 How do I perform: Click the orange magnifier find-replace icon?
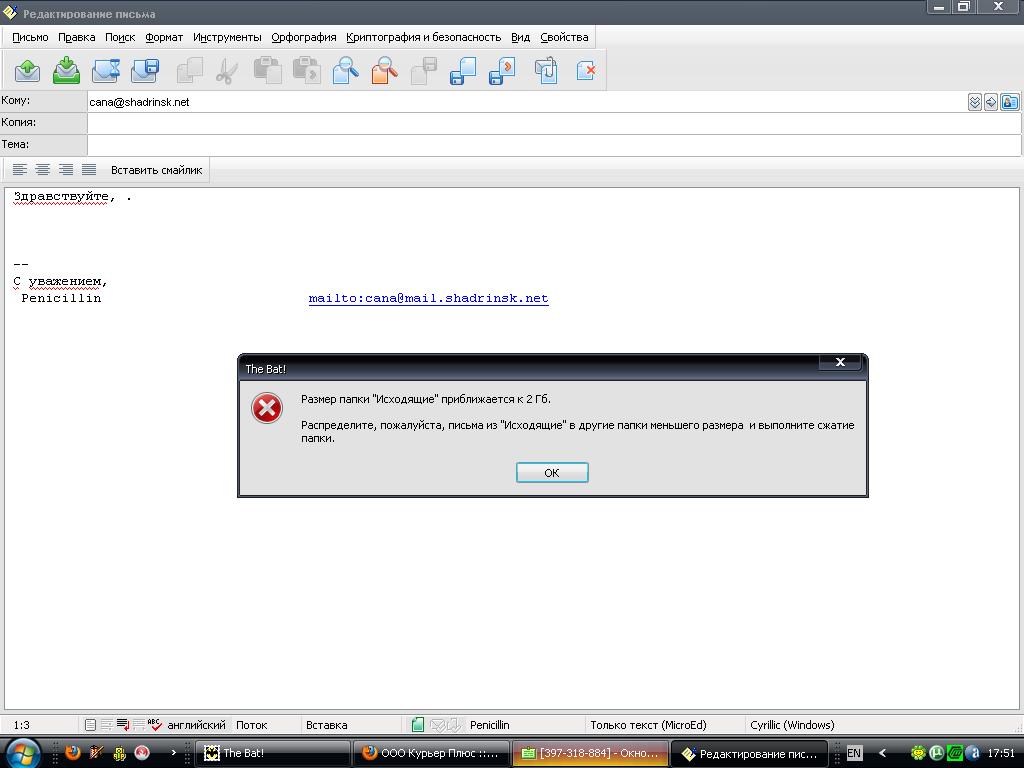pyautogui.click(x=385, y=71)
